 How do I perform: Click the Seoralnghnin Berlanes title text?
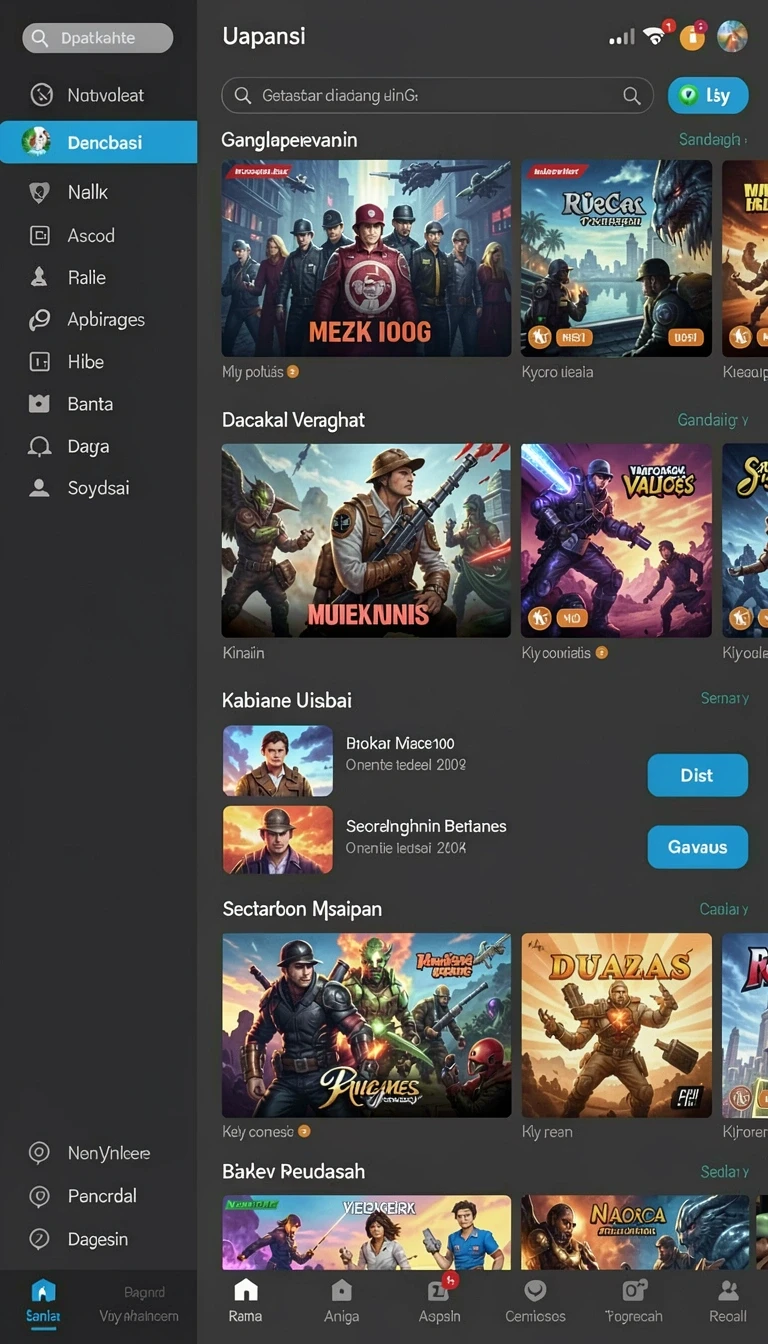tap(426, 826)
